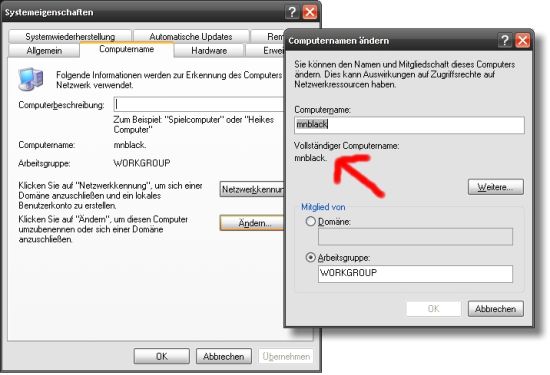The height and width of the screenshot is (375, 550).
Task: Open the Automatische Updates tab
Action: pyautogui.click(x=191, y=36)
